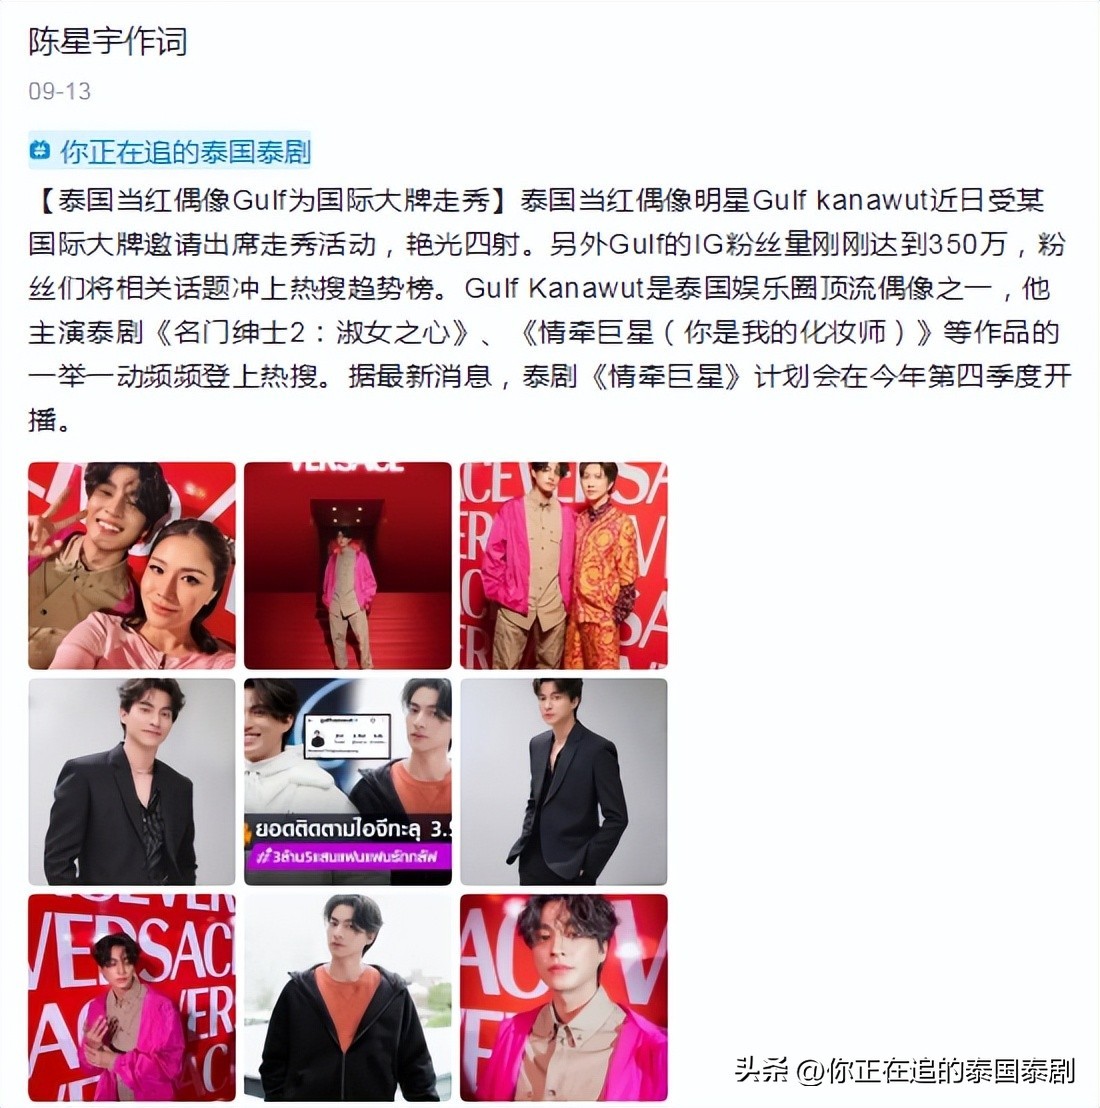Open red staircase Versace runway photo
Image resolution: width=1100 pixels, height=1108 pixels.
(x=348, y=565)
